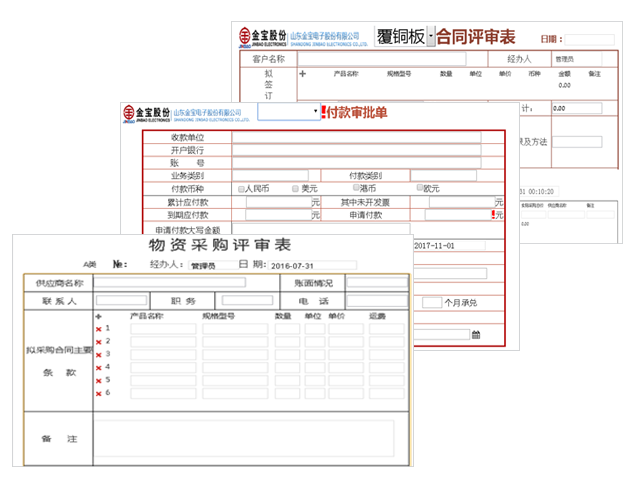The height and width of the screenshot is (484, 640).
Task: Select the 港币 currency checkbox
Action: coord(357,188)
